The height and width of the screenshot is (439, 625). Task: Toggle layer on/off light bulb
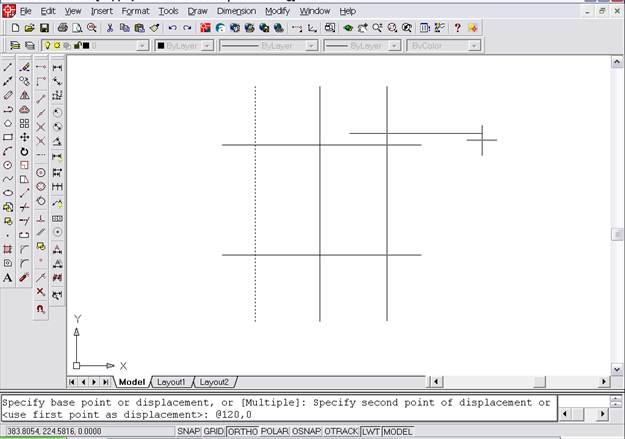[x=47, y=45]
